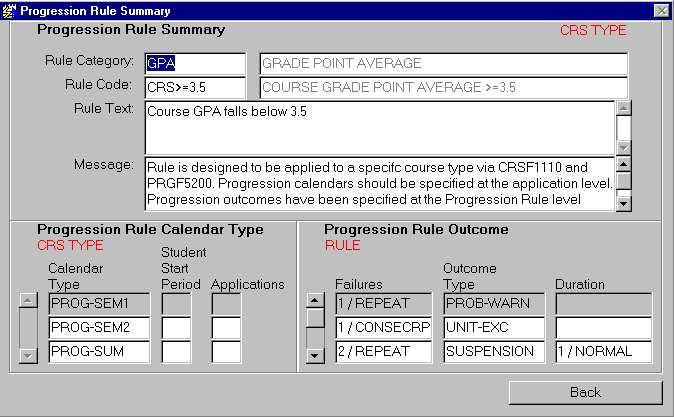Image resolution: width=674 pixels, height=417 pixels.
Task: Click the UNIT-EXC outcome type field
Action: click(x=494, y=327)
